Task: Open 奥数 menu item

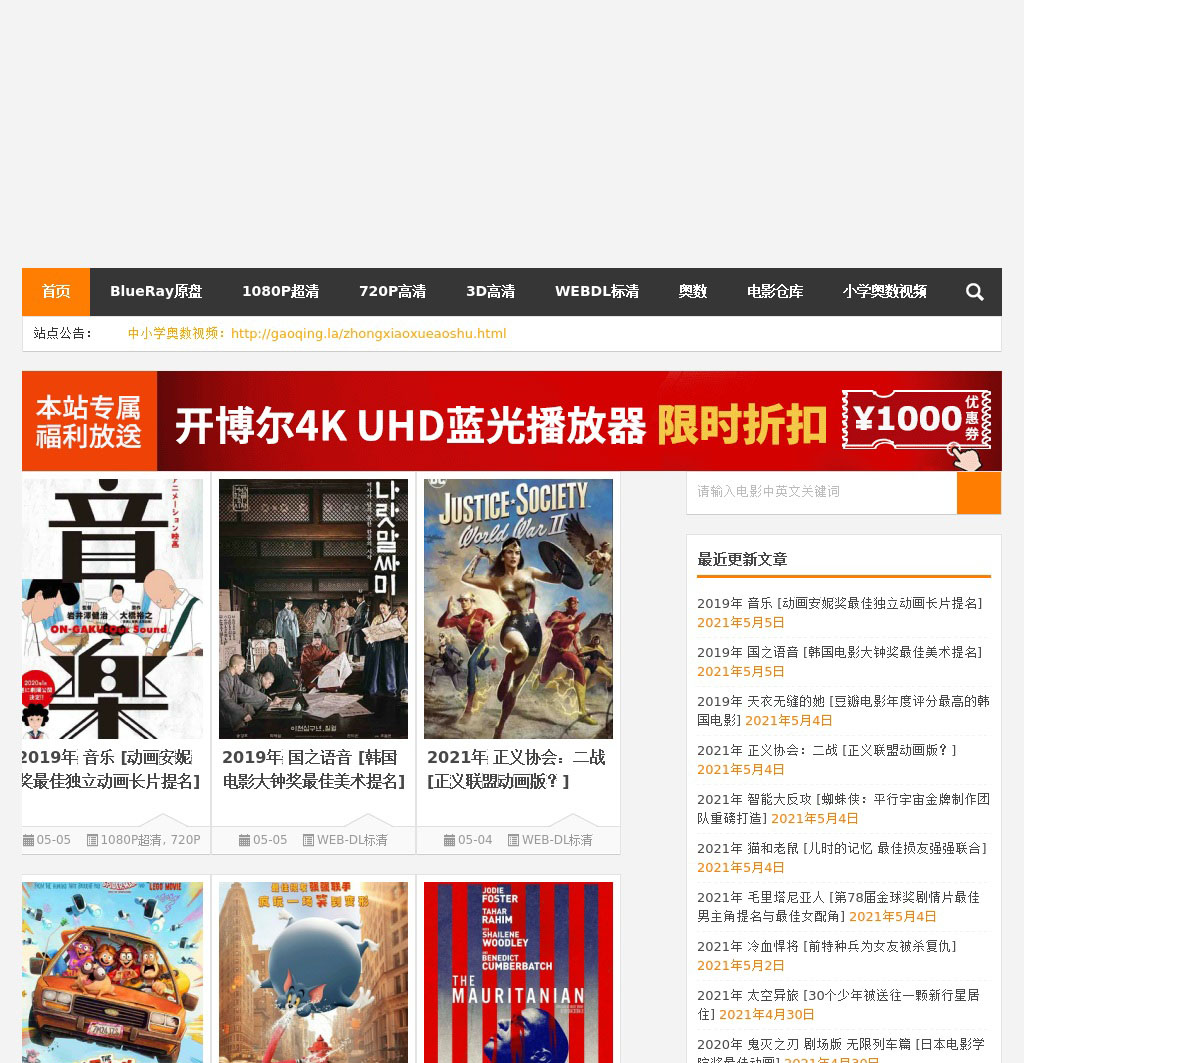Action: pyautogui.click(x=693, y=292)
